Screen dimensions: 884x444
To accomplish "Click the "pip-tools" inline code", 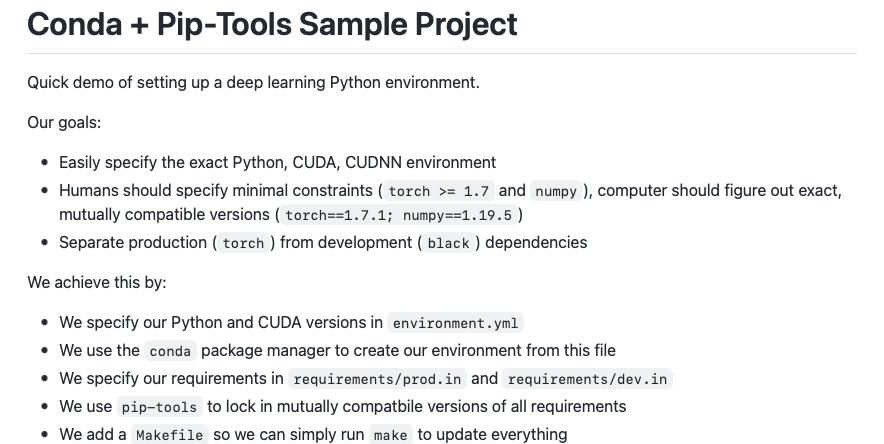I will [x=160, y=407].
